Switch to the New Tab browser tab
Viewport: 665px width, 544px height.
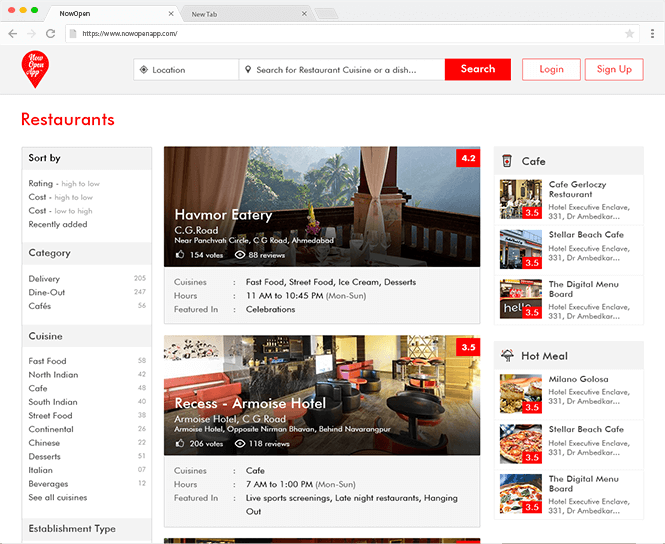205,14
